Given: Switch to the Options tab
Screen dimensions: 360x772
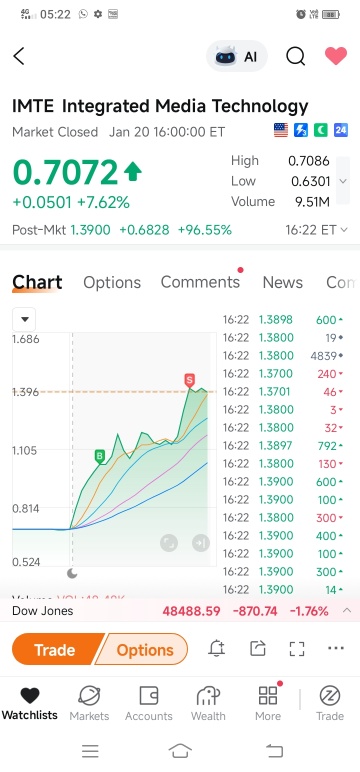Looking at the screenshot, I should (112, 283).
